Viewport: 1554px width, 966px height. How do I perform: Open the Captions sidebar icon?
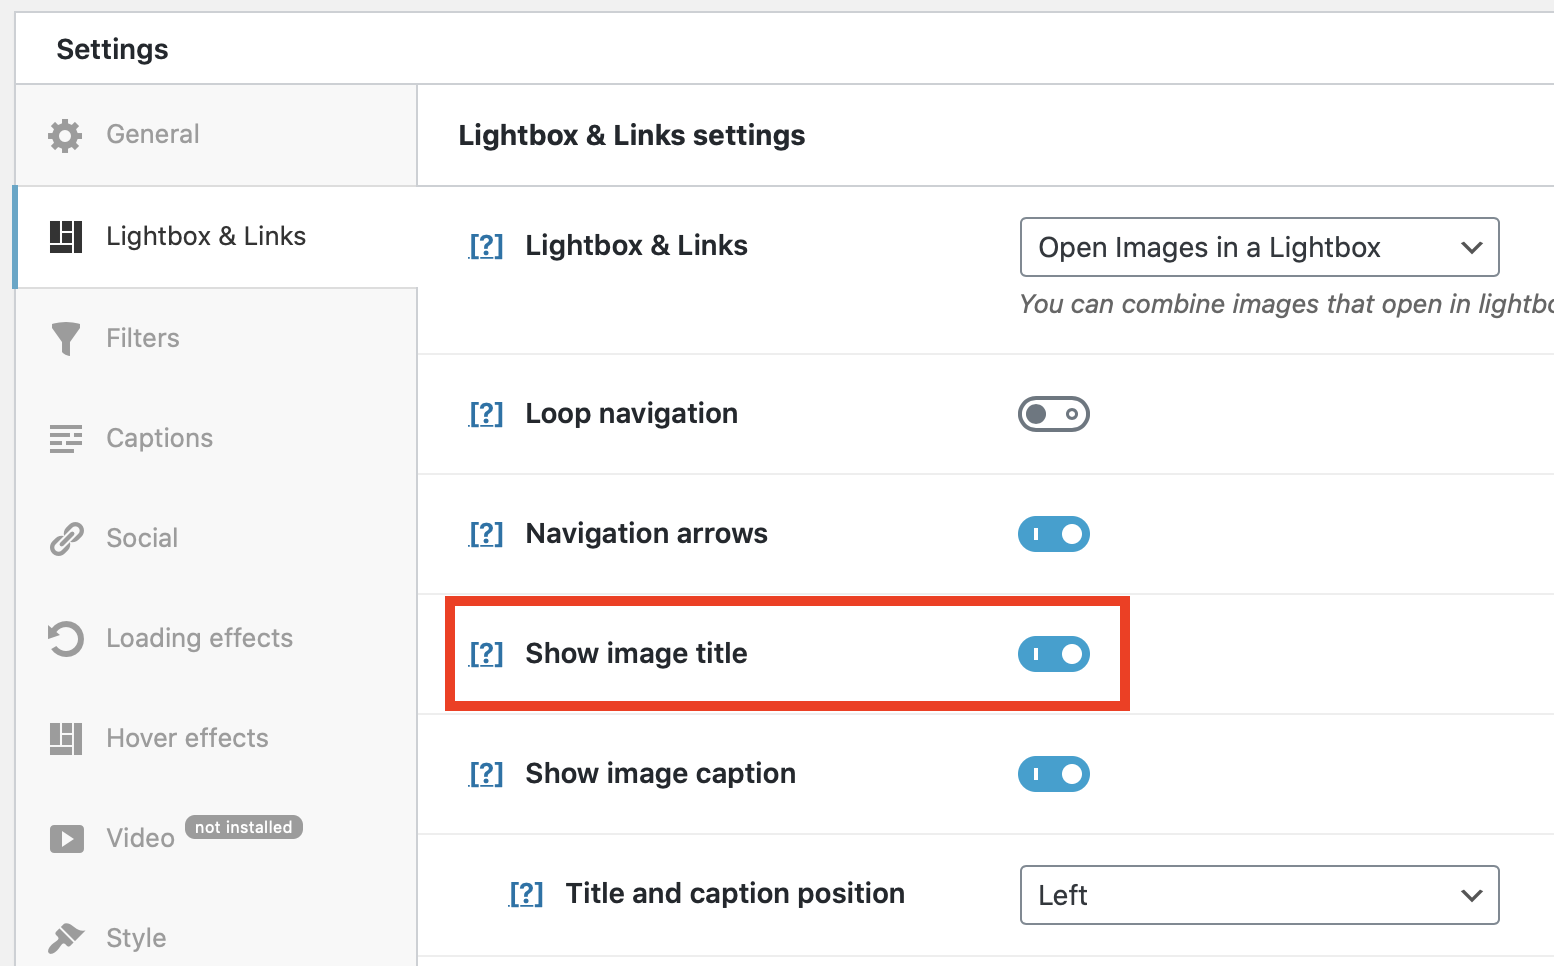click(x=65, y=438)
